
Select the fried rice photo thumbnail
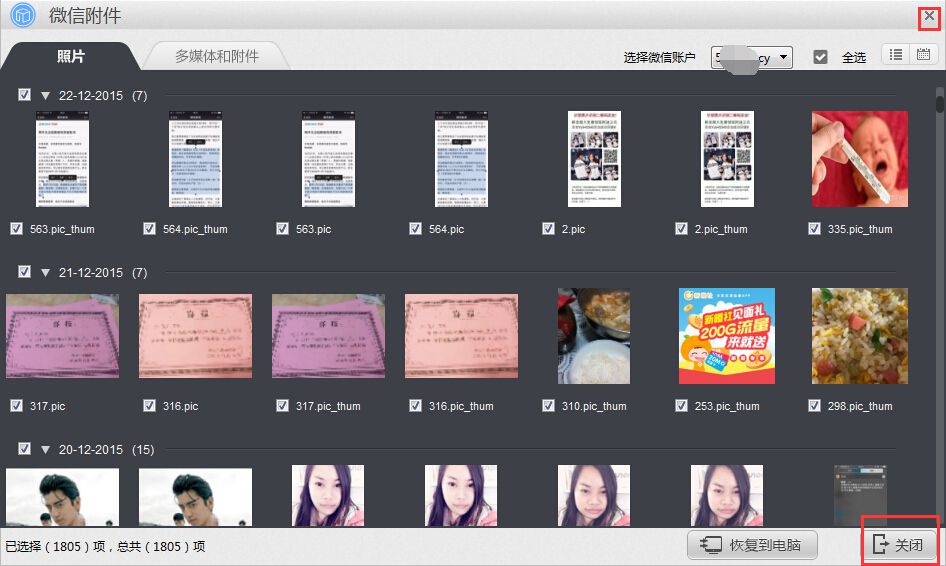(x=859, y=336)
